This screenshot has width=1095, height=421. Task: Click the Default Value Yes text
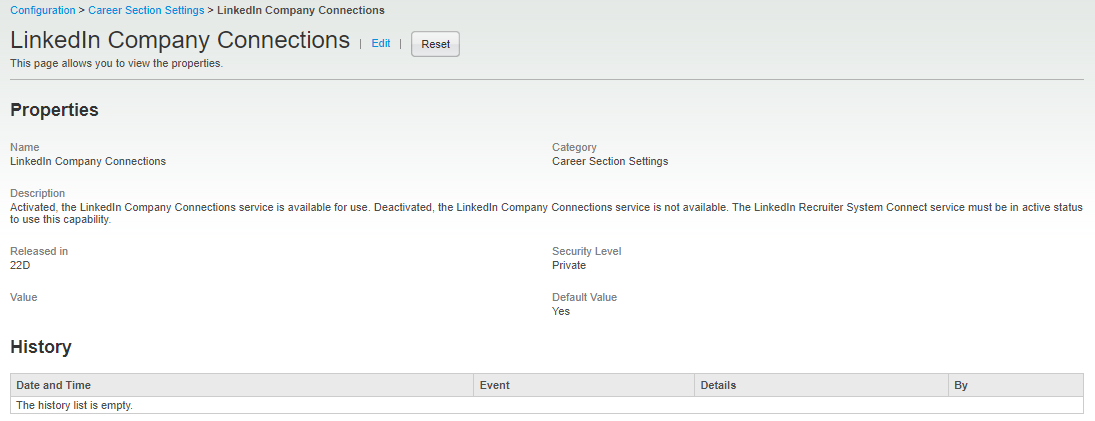pyautogui.click(x=561, y=311)
